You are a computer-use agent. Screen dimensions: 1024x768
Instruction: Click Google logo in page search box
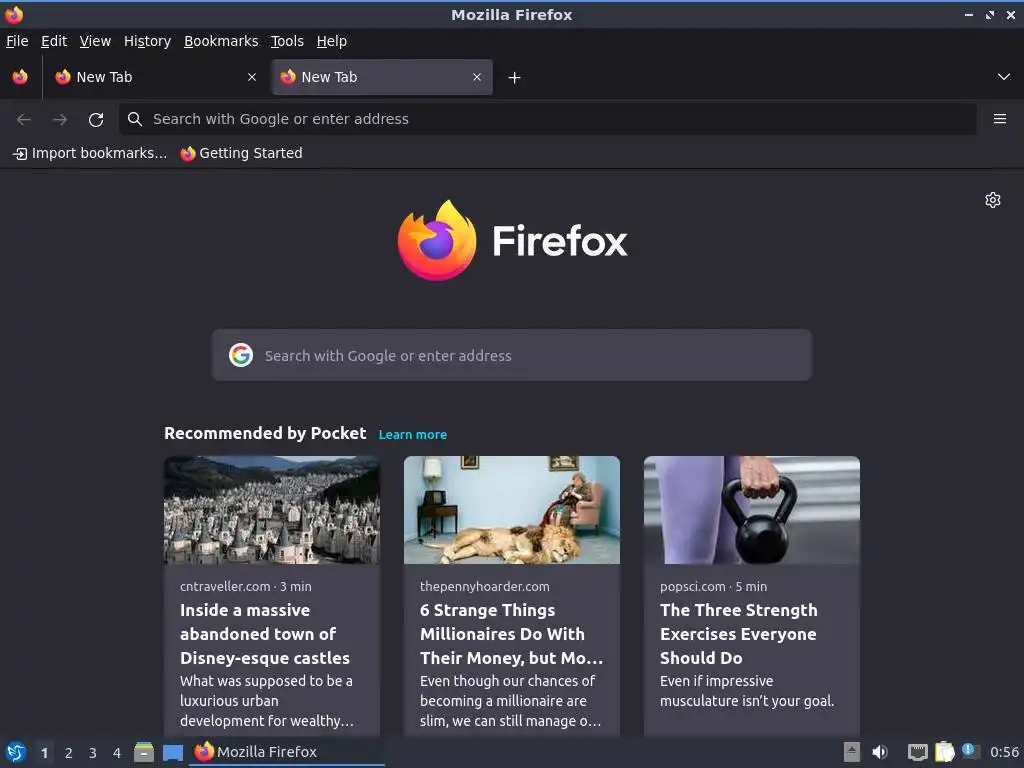click(241, 355)
